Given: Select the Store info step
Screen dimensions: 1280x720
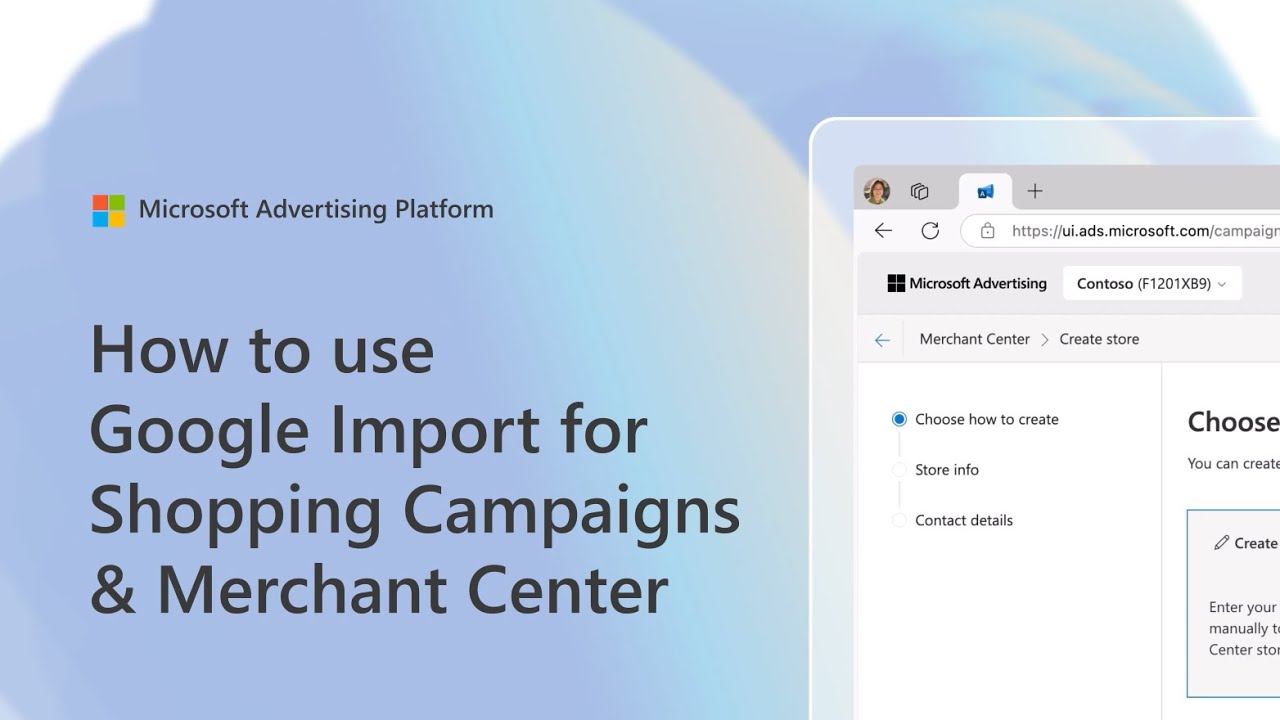Looking at the screenshot, I should point(936,470).
